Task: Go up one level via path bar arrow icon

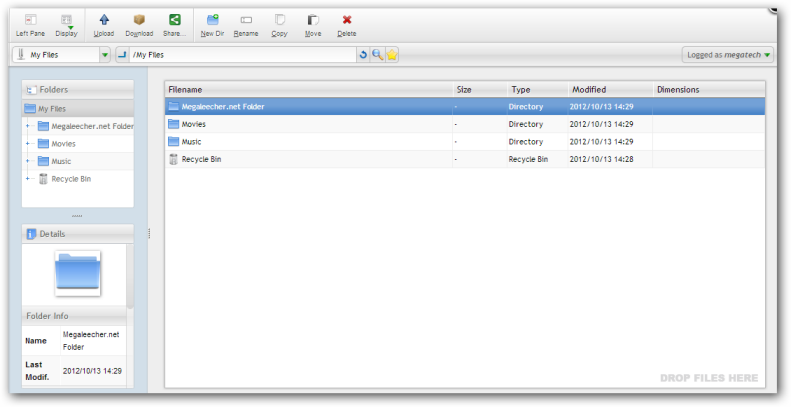Action: 122,55
